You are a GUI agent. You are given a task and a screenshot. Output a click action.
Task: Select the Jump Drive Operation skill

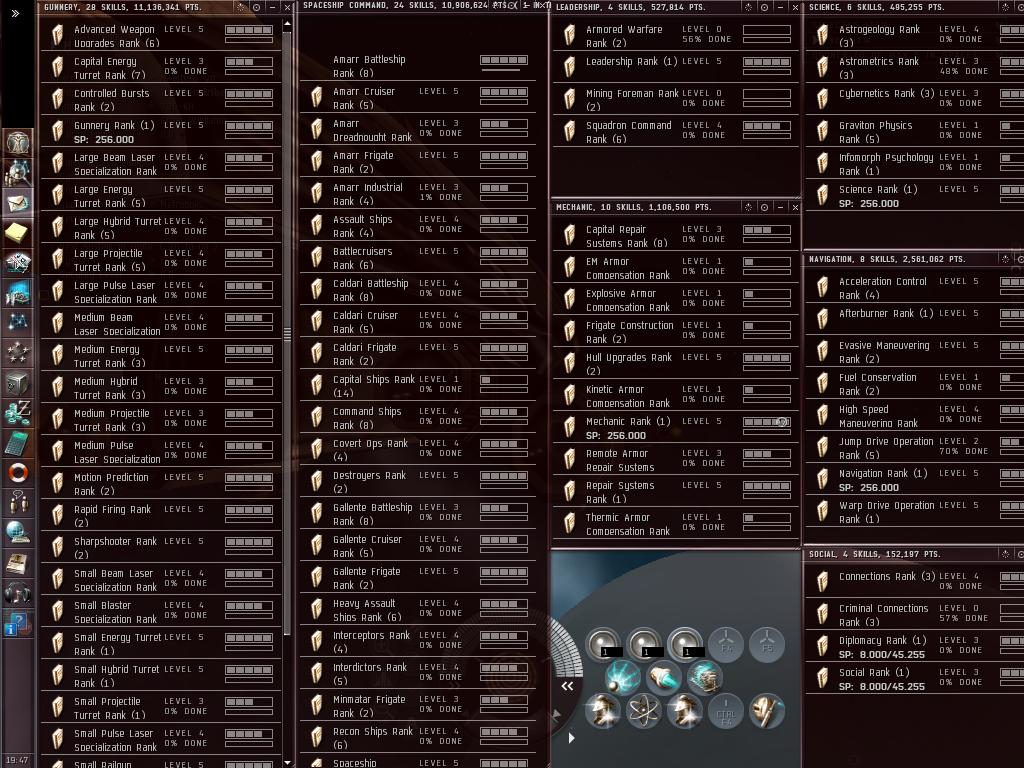pyautogui.click(x=914, y=447)
